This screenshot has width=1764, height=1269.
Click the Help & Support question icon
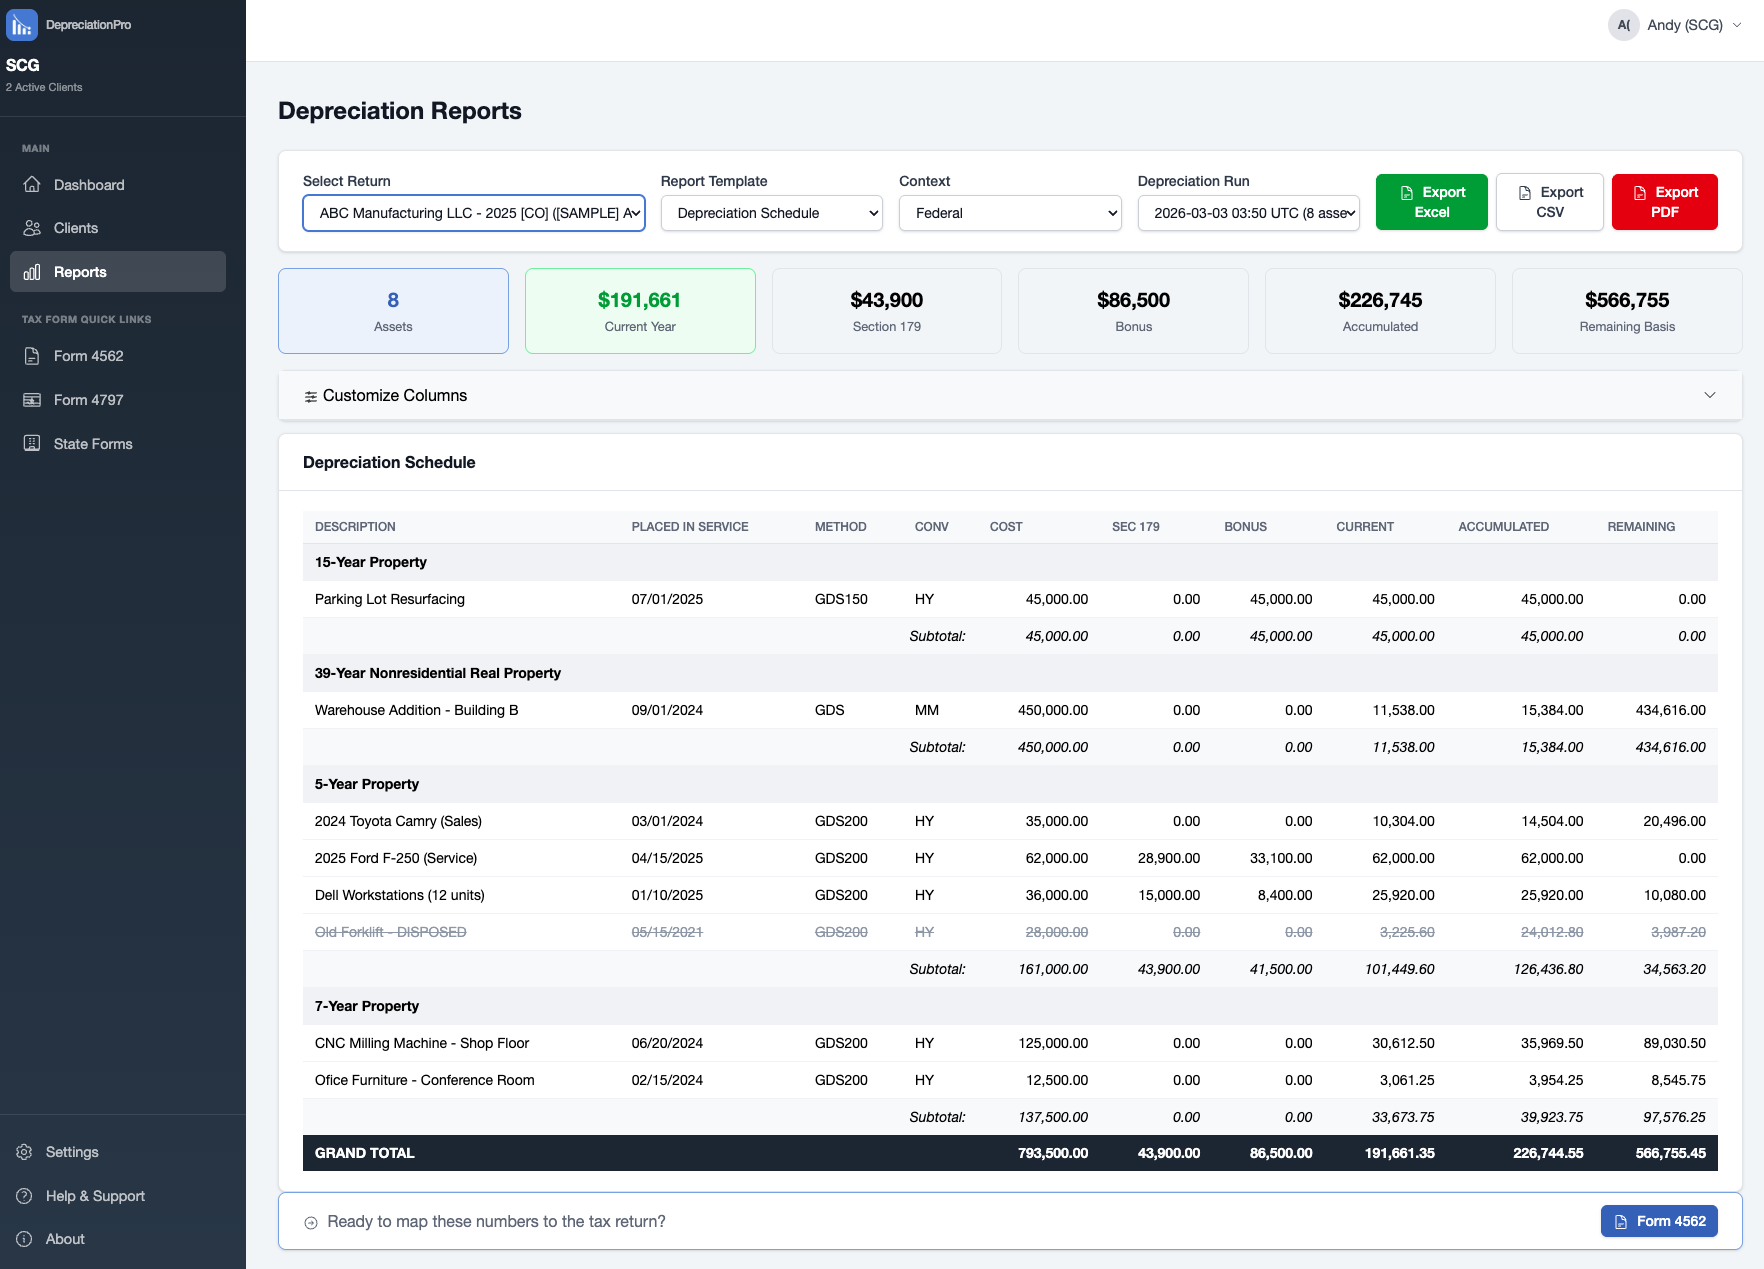pyautogui.click(x=24, y=1196)
